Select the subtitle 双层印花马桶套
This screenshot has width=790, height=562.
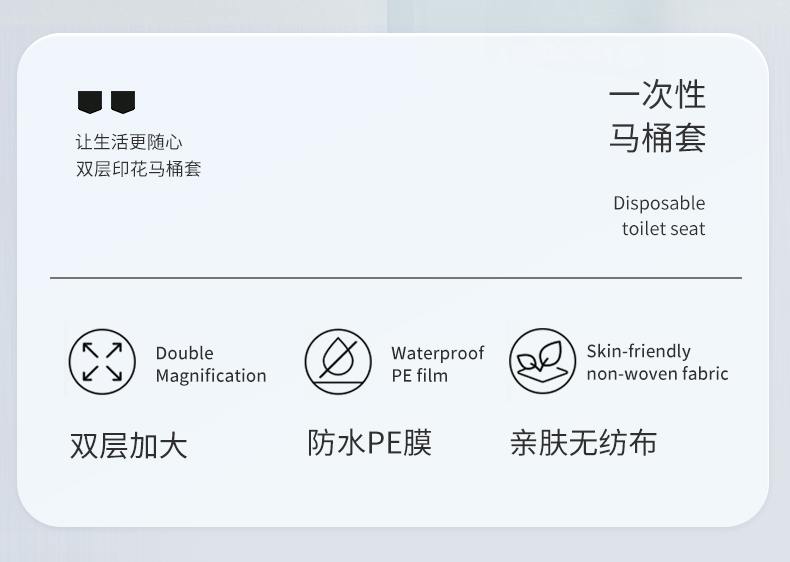(x=138, y=169)
